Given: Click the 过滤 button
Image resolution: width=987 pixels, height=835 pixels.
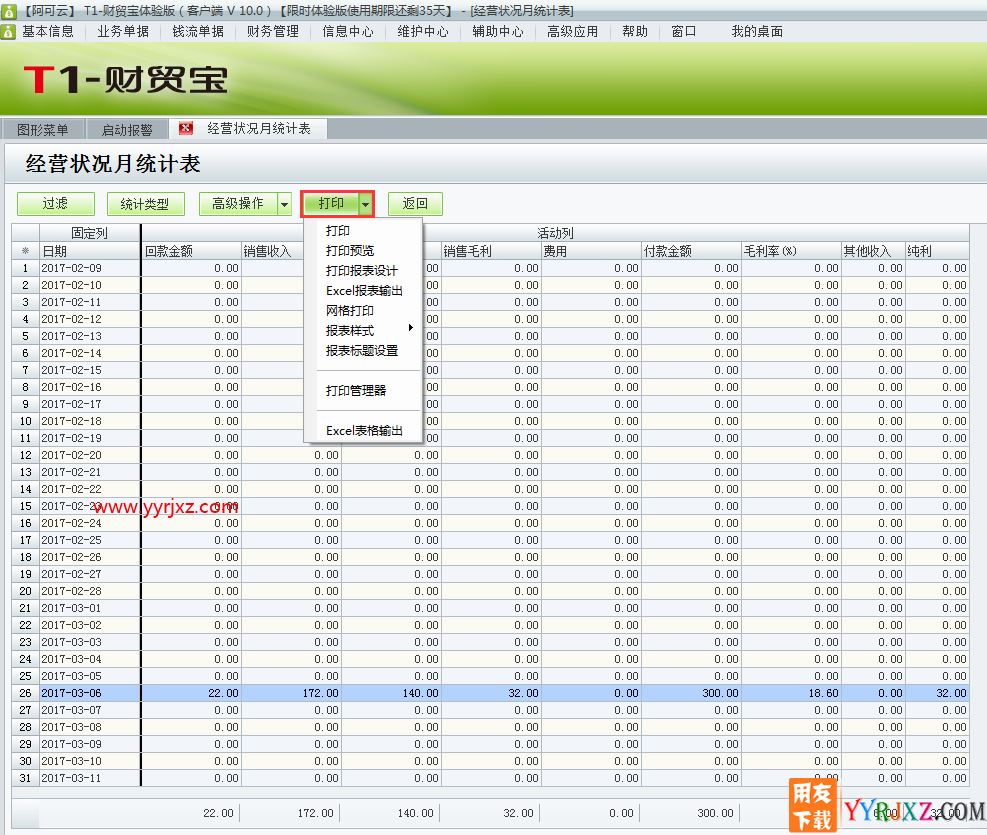Looking at the screenshot, I should (x=55, y=204).
